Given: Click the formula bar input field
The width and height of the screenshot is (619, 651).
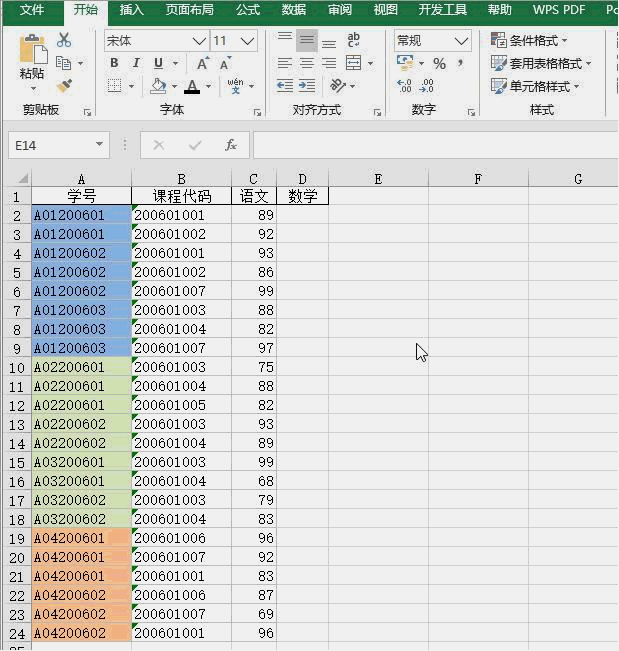Looking at the screenshot, I should [436, 145].
